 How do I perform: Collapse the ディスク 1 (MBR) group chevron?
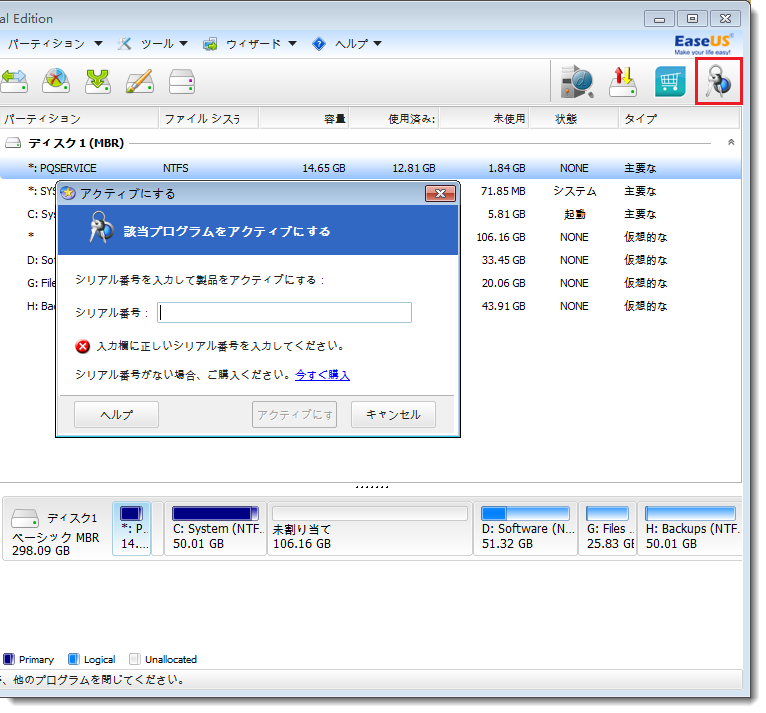[730, 143]
